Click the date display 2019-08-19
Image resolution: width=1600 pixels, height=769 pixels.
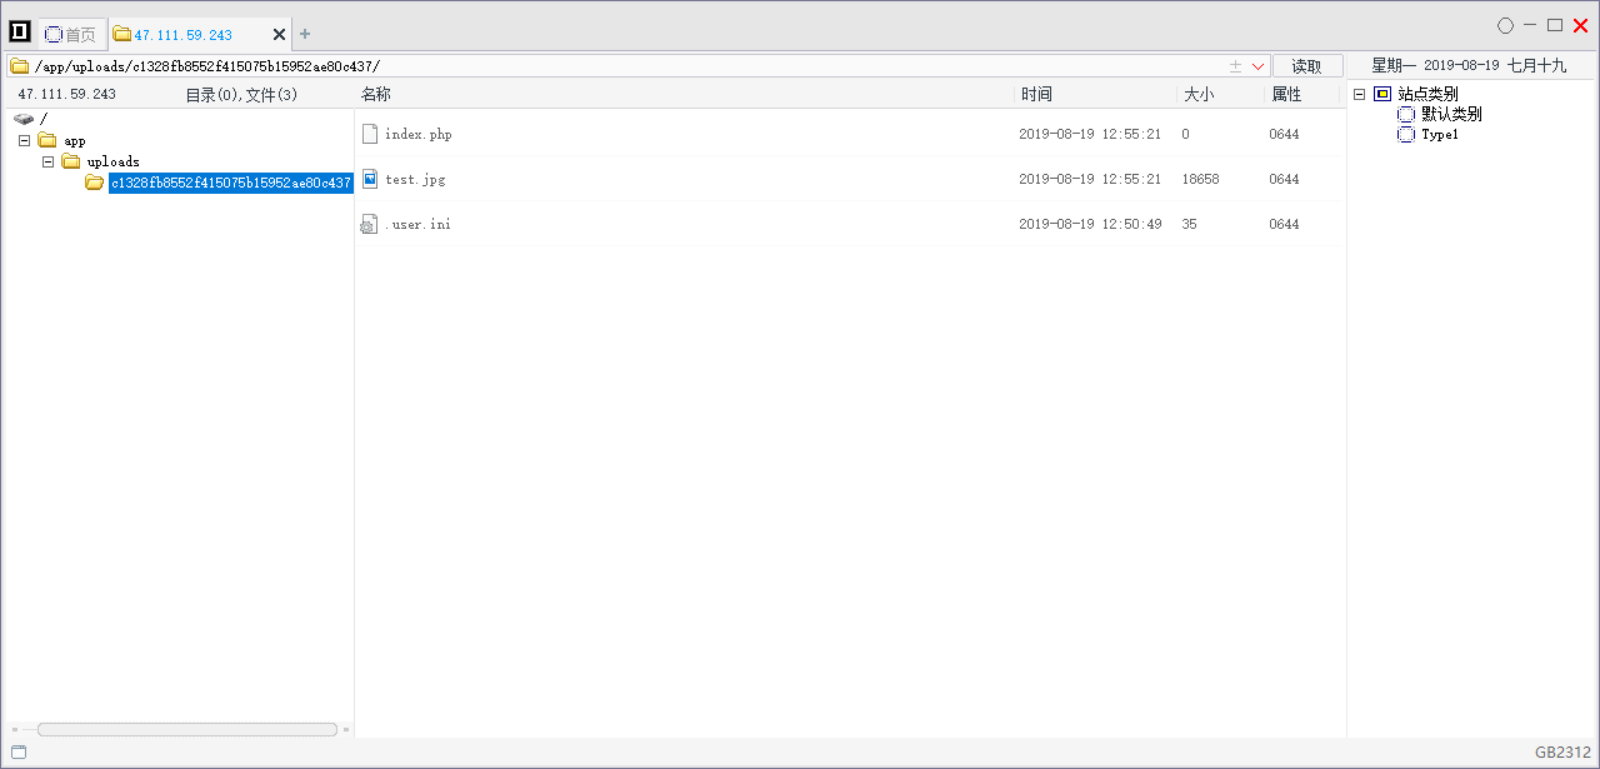click(1461, 65)
